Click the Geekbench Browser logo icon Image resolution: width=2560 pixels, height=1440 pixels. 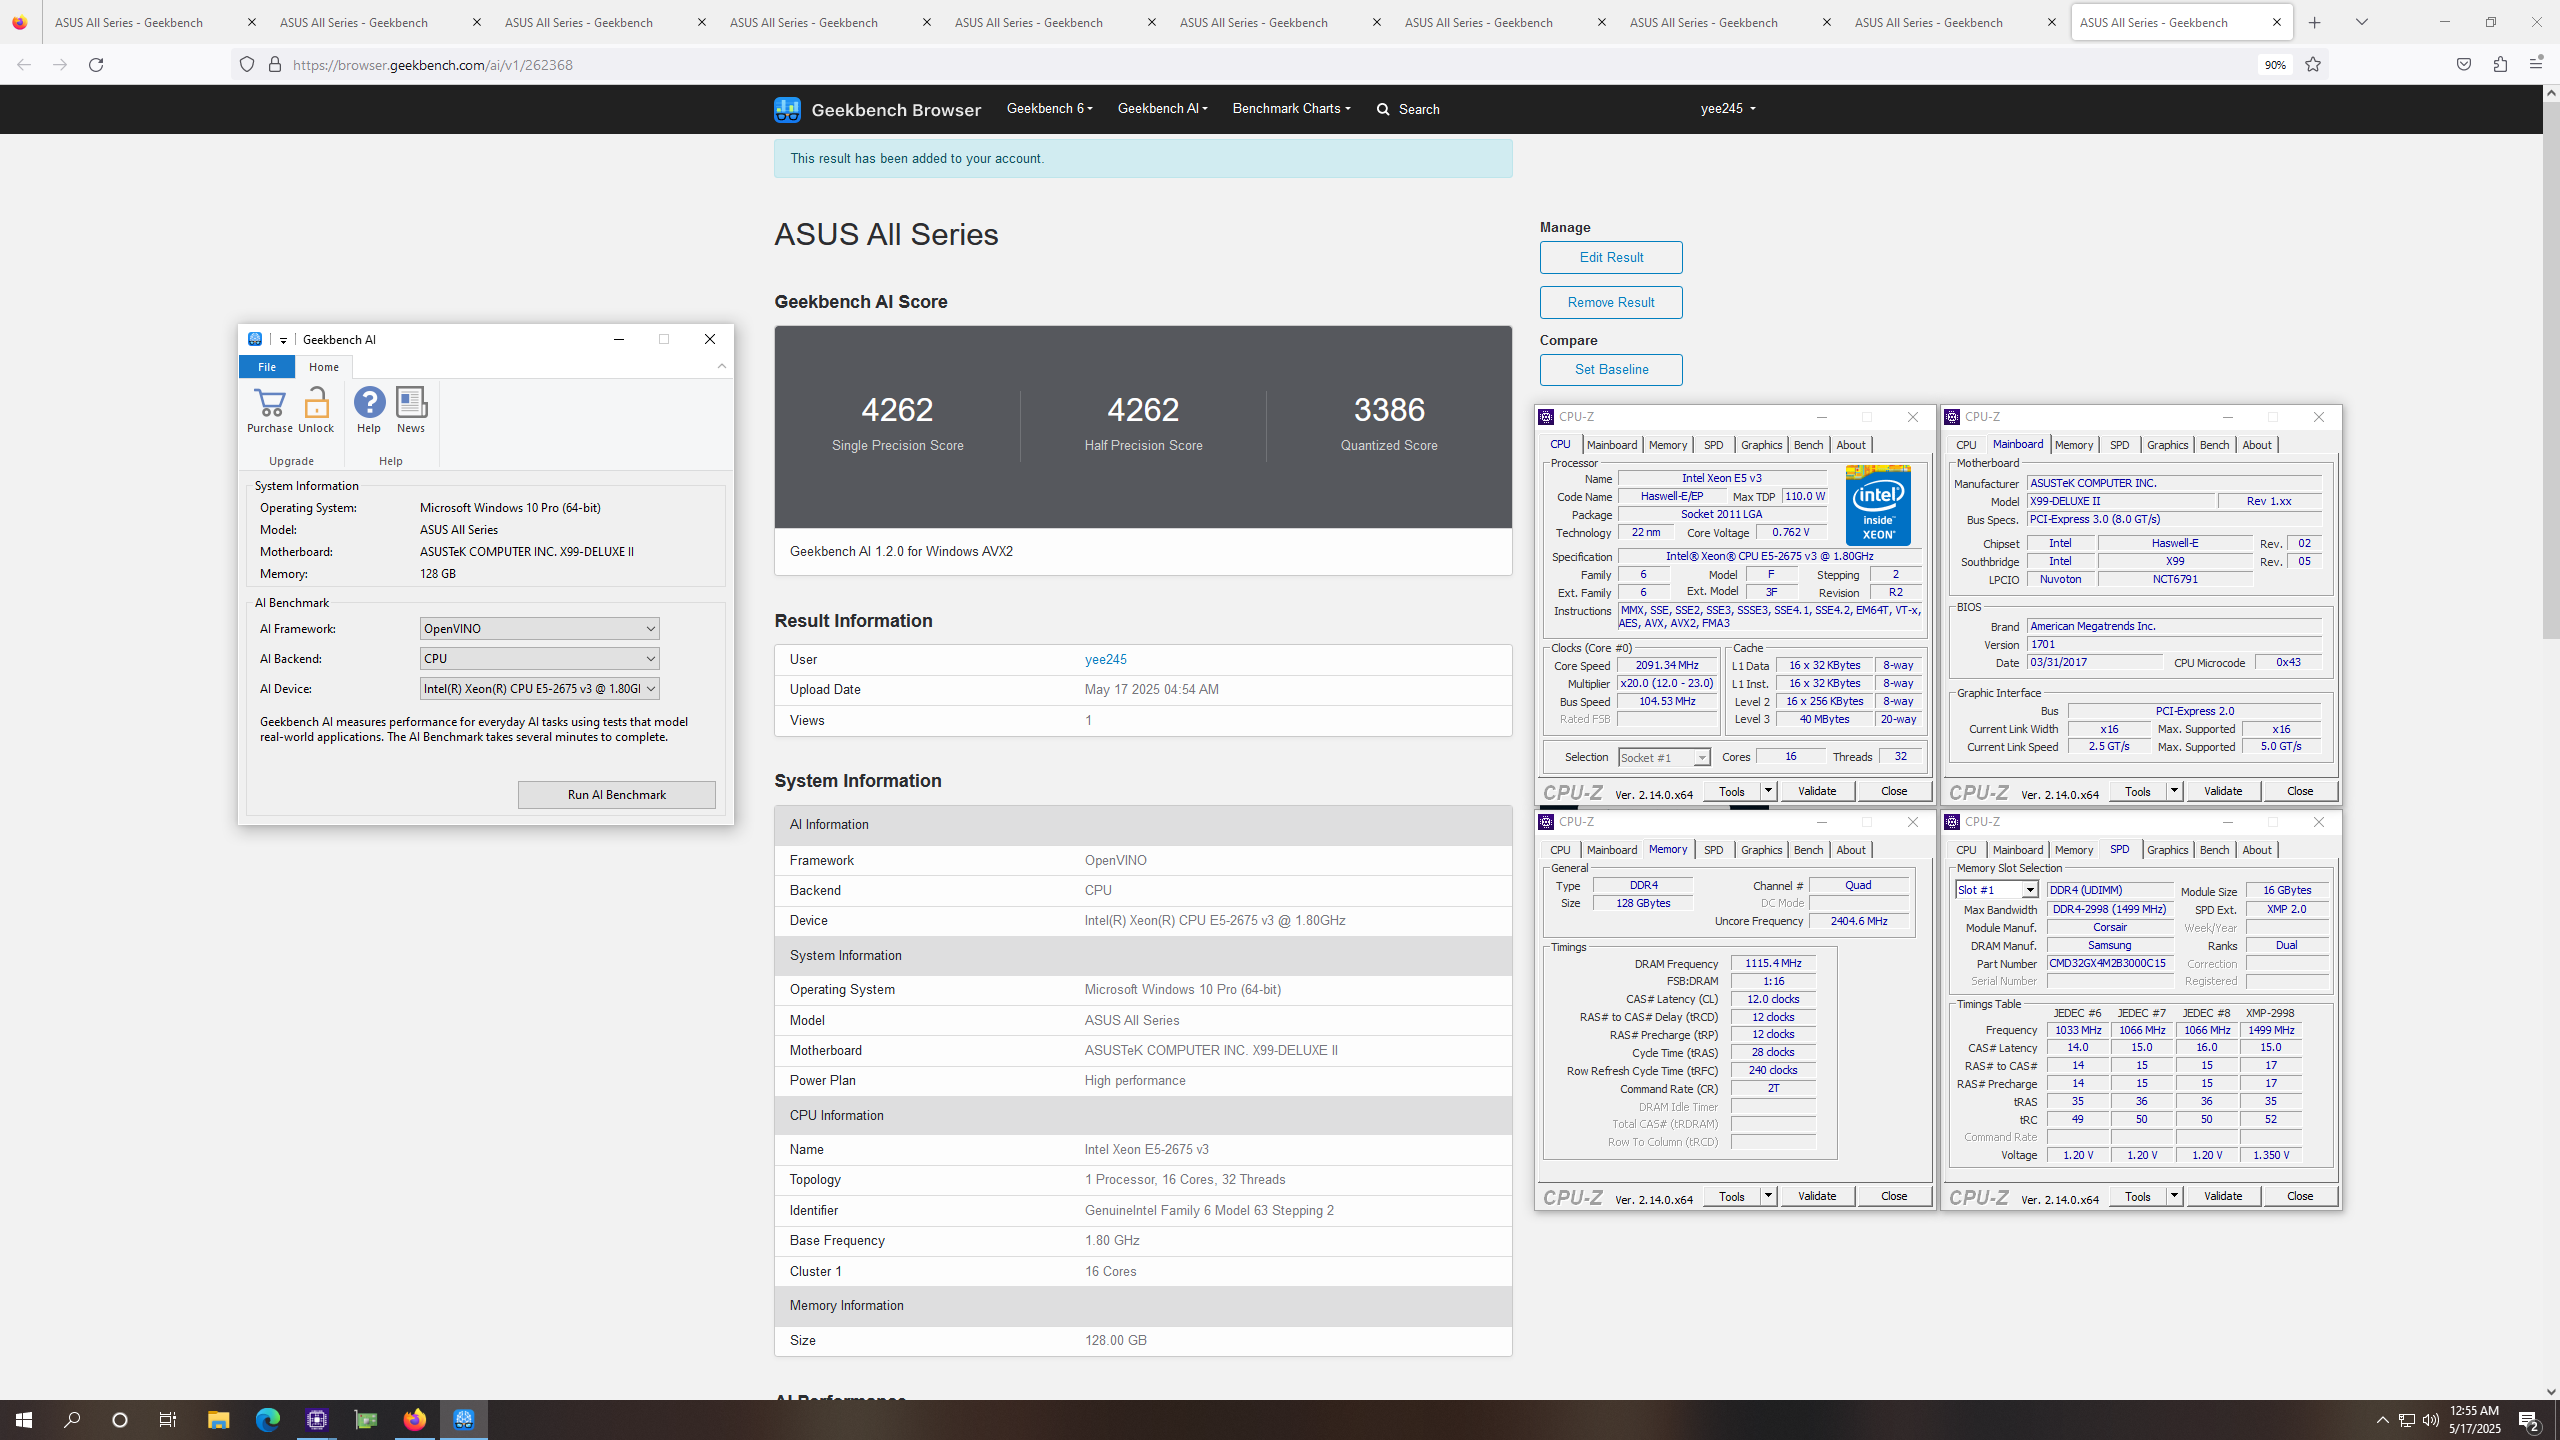pos(787,109)
